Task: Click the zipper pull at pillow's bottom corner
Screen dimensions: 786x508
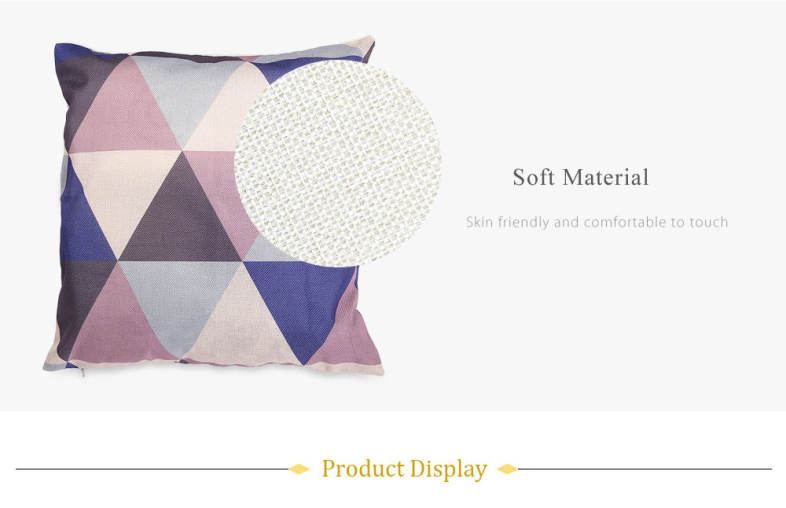Action: [83, 372]
